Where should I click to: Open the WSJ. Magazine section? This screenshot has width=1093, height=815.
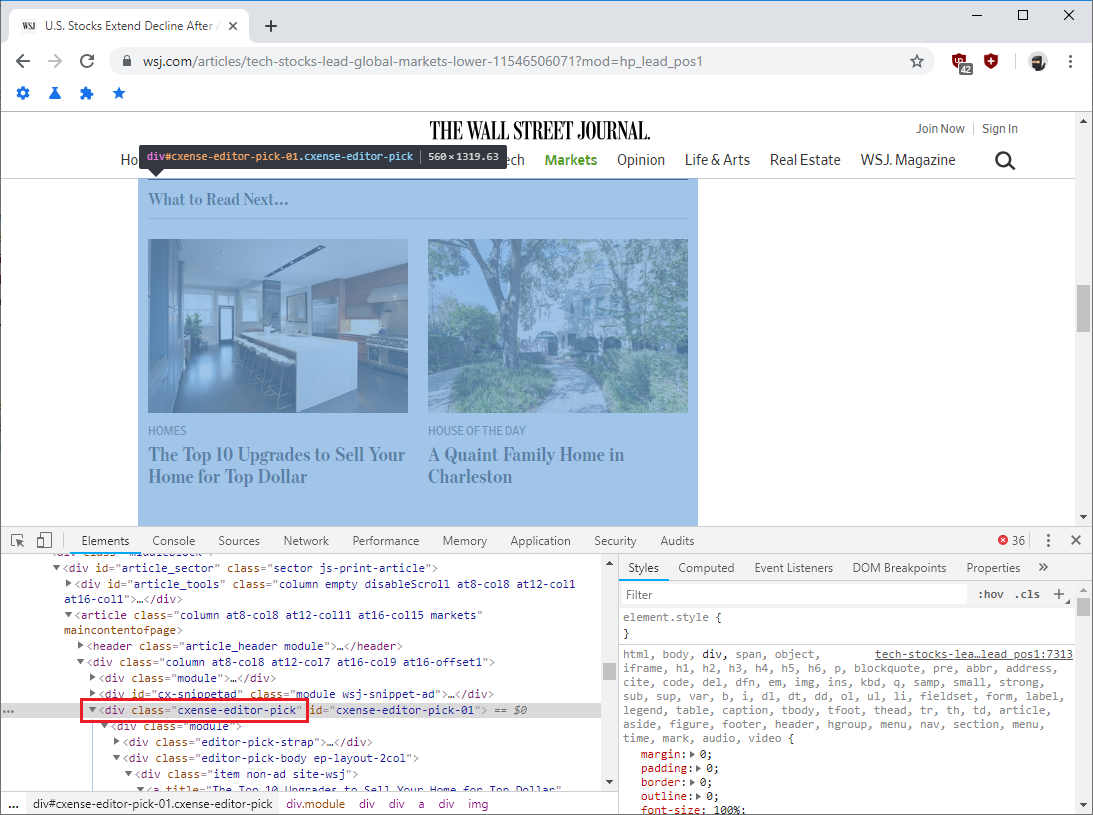click(908, 160)
